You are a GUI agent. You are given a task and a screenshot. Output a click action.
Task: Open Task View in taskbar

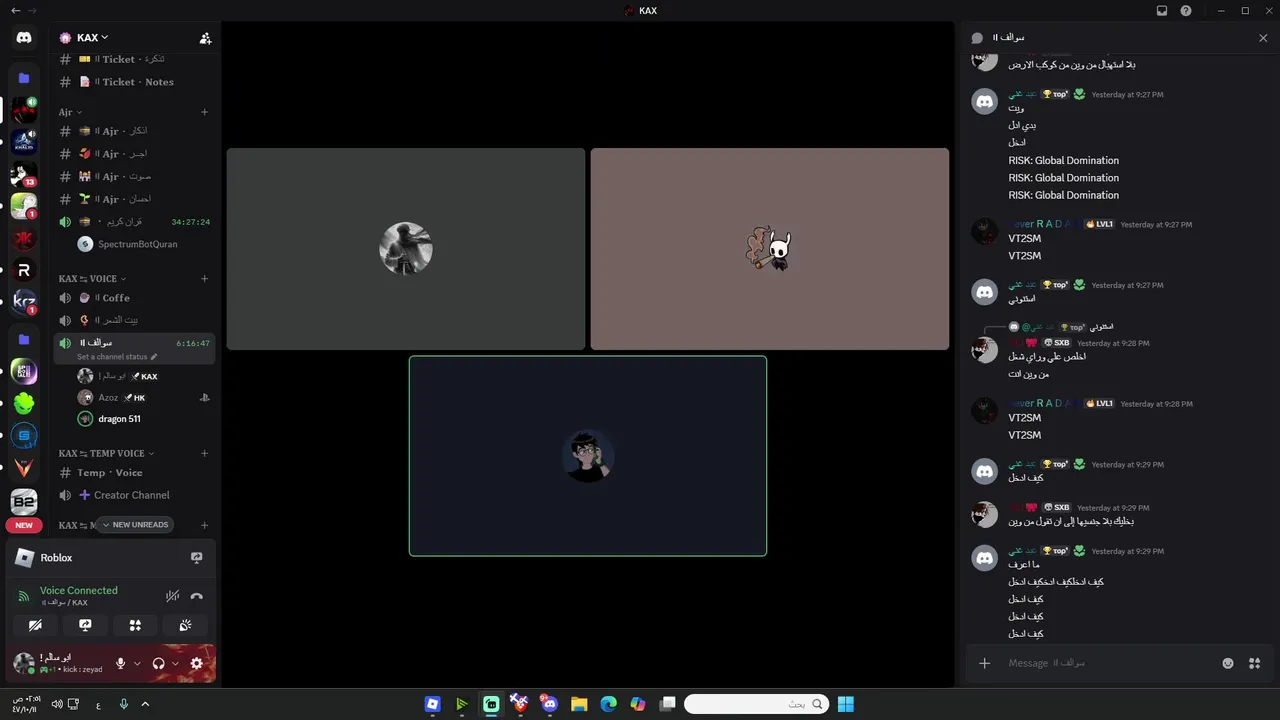pos(667,704)
